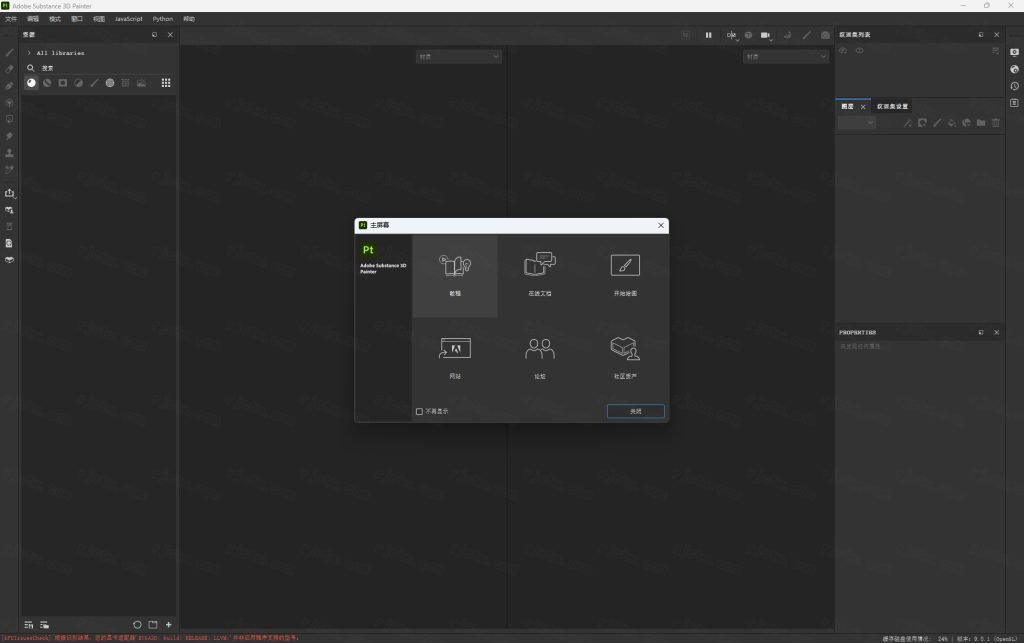
Task: Click the add folder icon in Layers toolbar
Action: coord(981,123)
